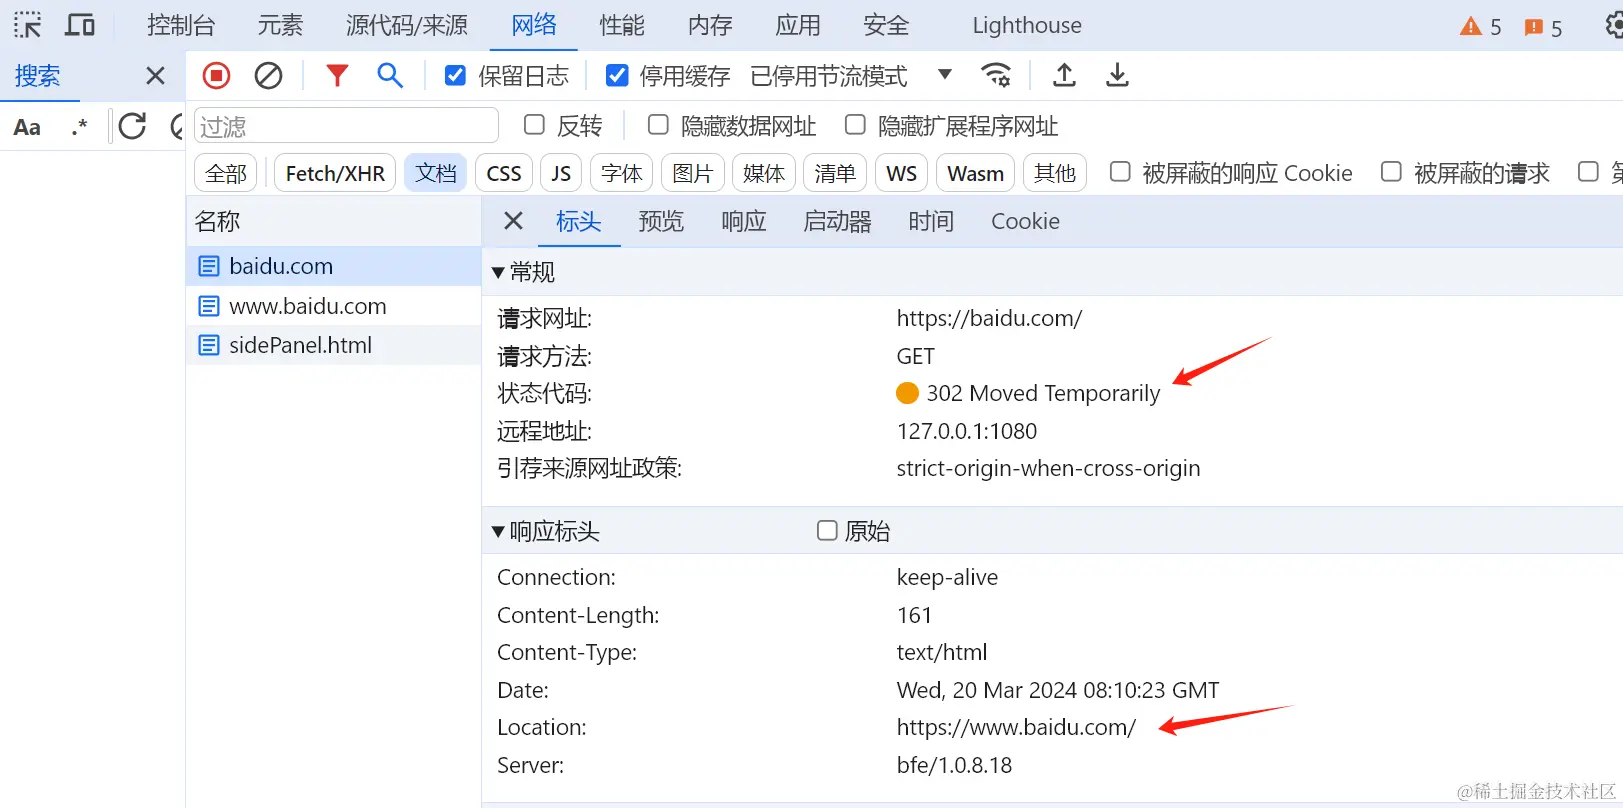Select the www.baidu.com request row
Viewport: 1623px width, 808px height.
tap(334, 306)
